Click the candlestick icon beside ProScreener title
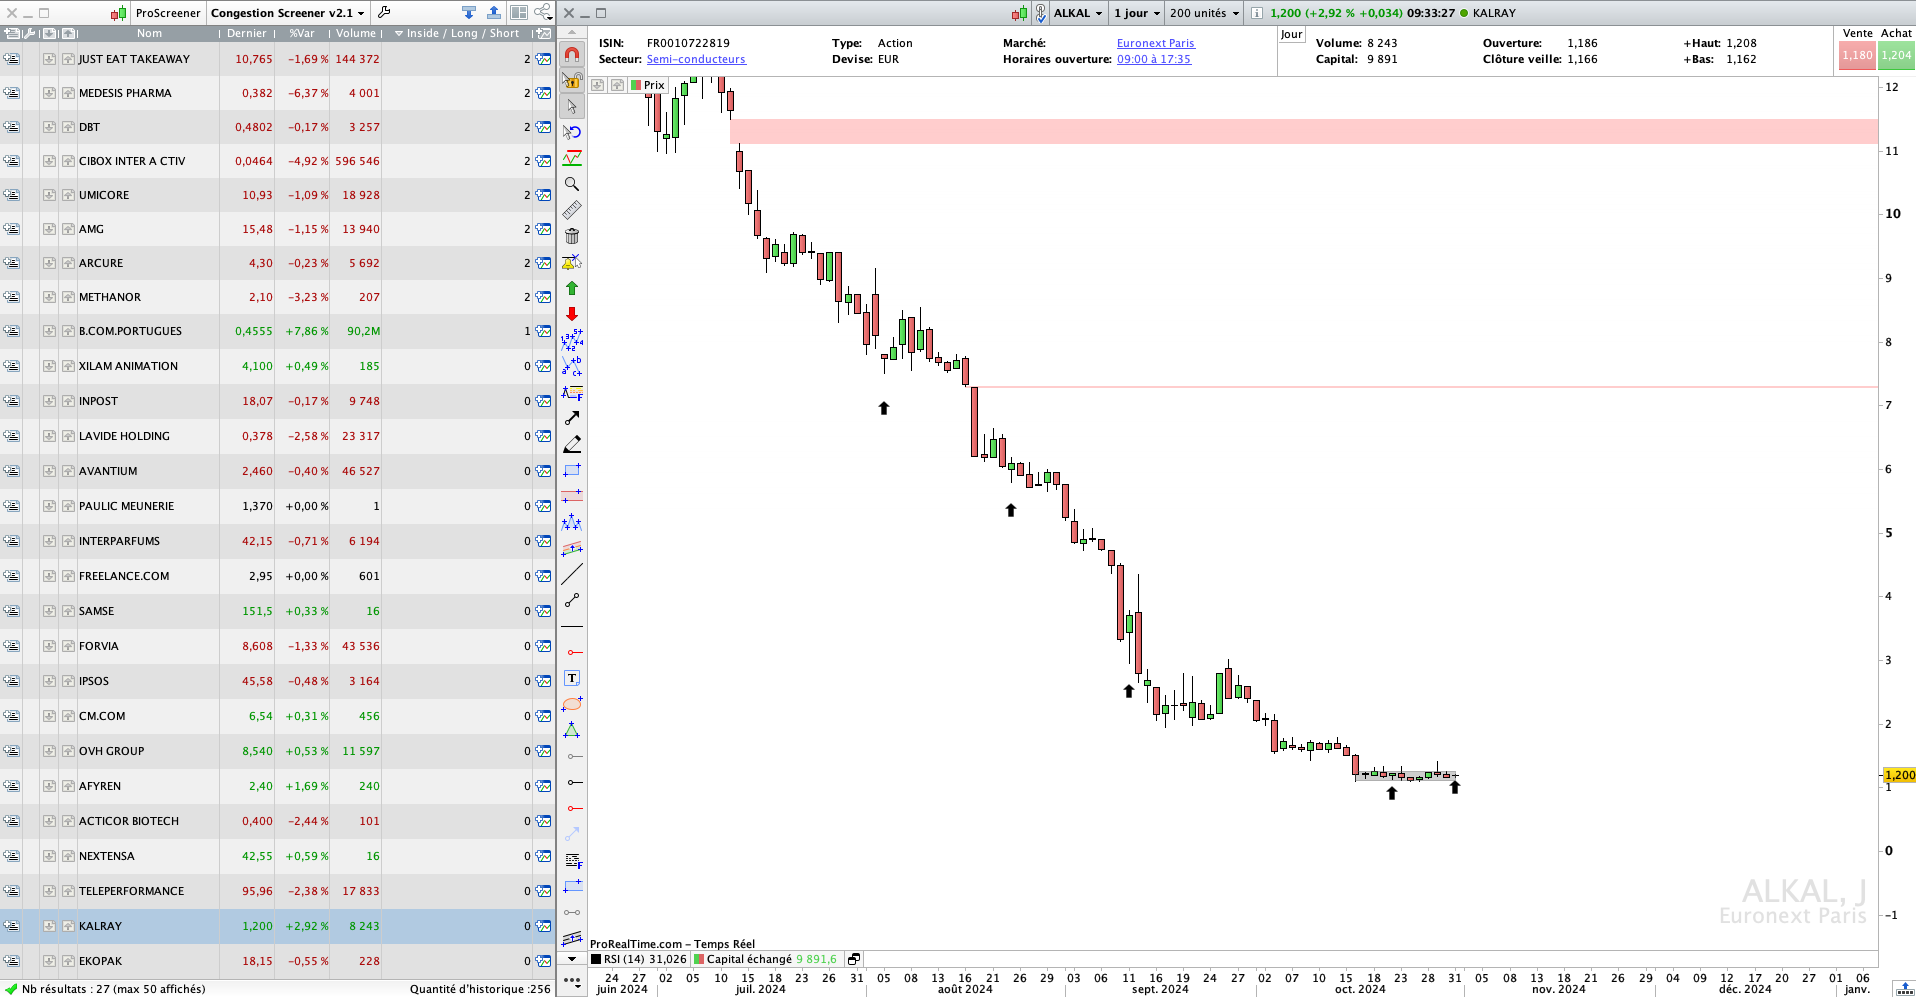Viewport: 1916px width, 997px height. coord(119,13)
